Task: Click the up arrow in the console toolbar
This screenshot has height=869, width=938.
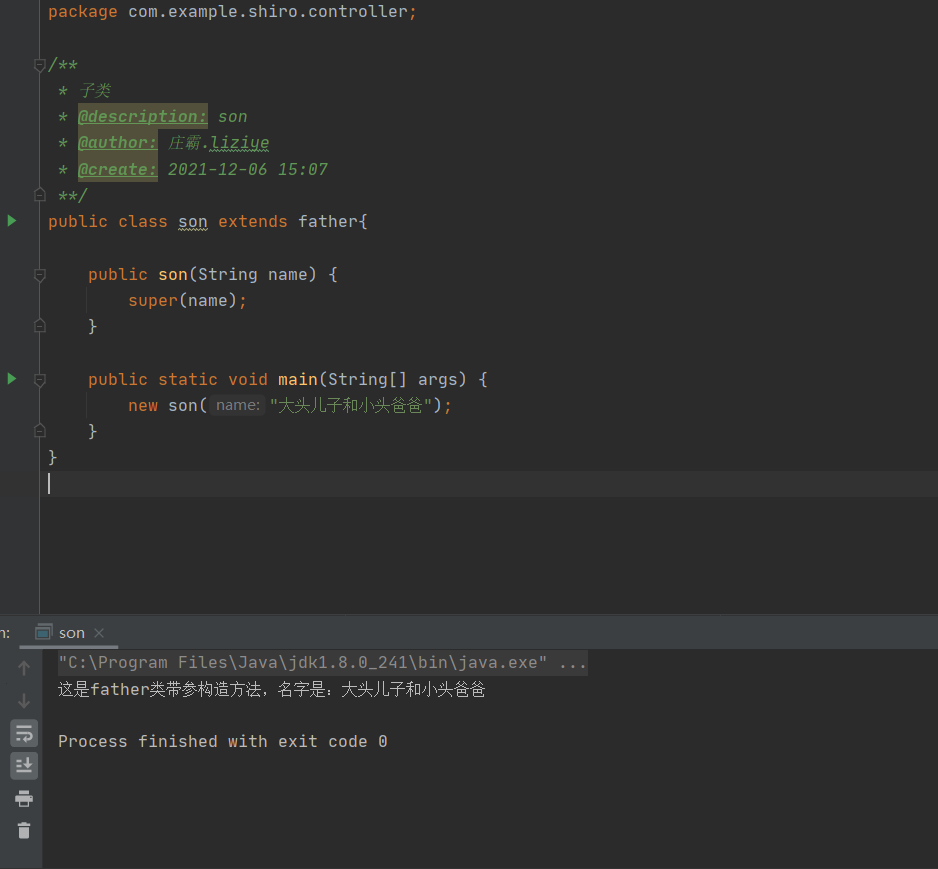Action: click(x=23, y=667)
